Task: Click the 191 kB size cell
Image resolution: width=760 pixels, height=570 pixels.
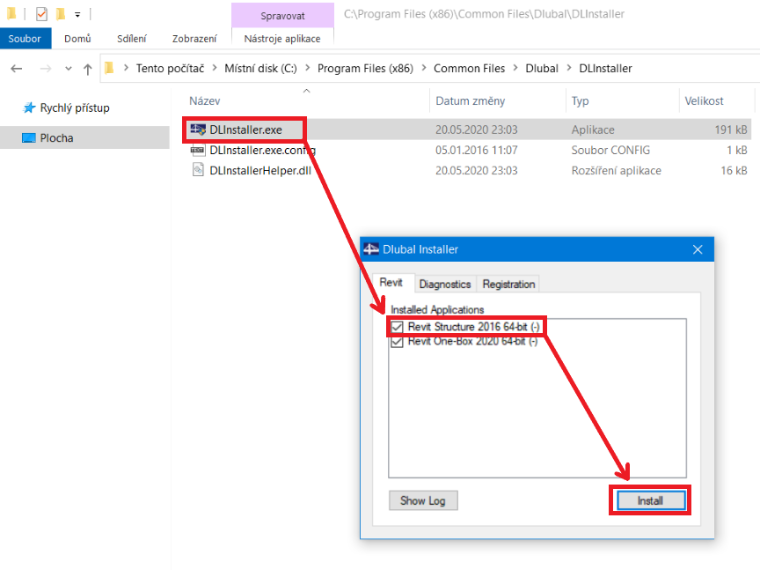Action: click(x=730, y=130)
